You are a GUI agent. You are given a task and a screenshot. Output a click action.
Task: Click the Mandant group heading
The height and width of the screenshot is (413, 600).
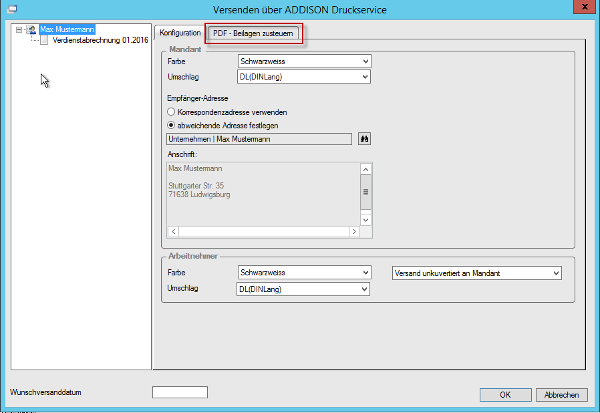point(185,49)
